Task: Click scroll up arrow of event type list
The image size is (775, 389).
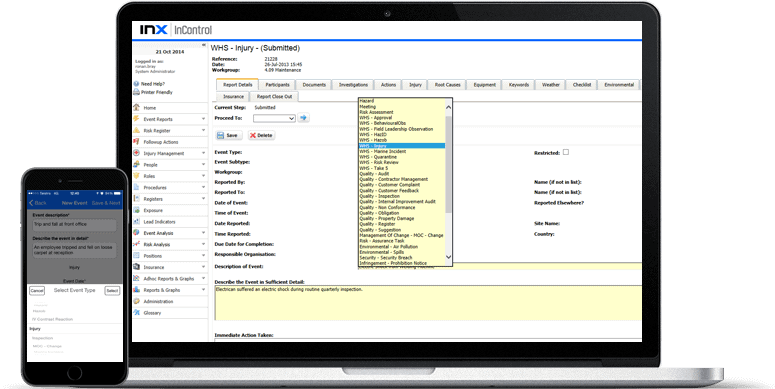Action: point(448,107)
